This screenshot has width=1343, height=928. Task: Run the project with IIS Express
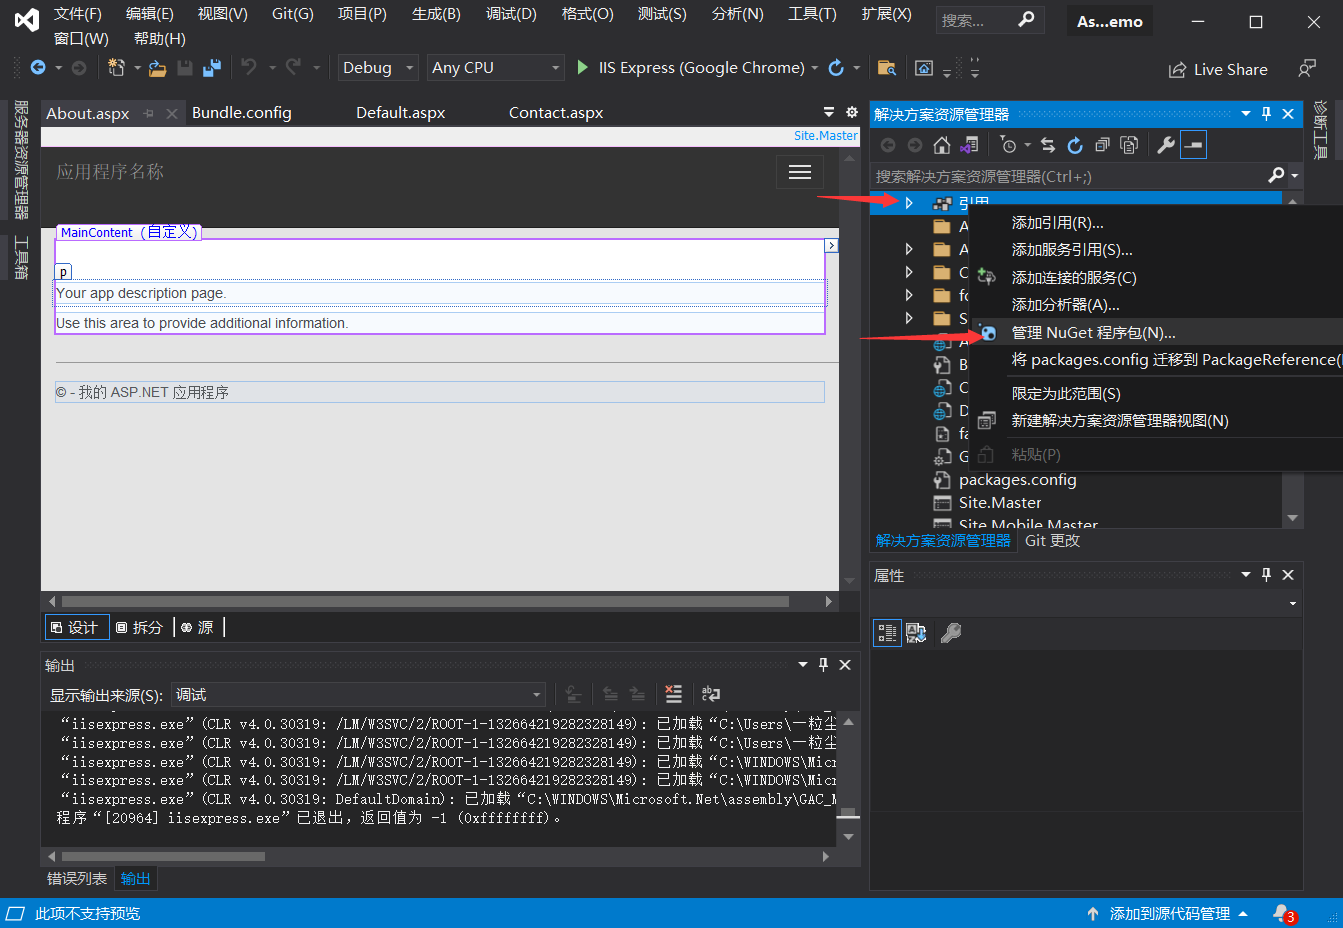click(583, 67)
